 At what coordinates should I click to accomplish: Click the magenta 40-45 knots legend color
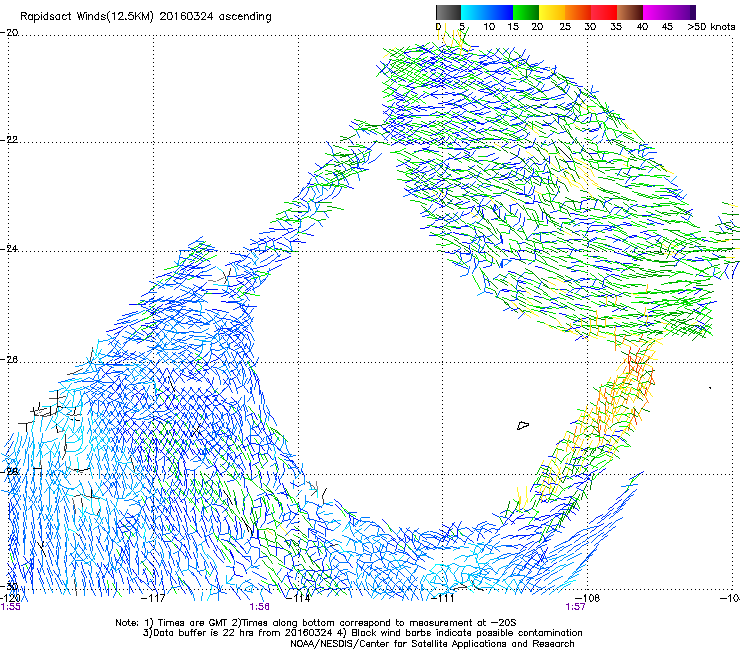(656, 12)
